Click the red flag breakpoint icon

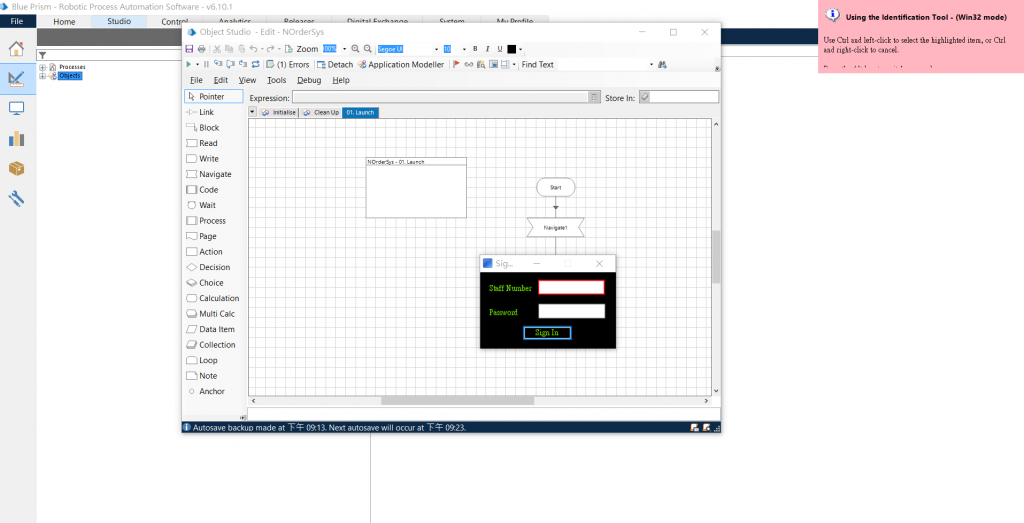click(x=456, y=64)
